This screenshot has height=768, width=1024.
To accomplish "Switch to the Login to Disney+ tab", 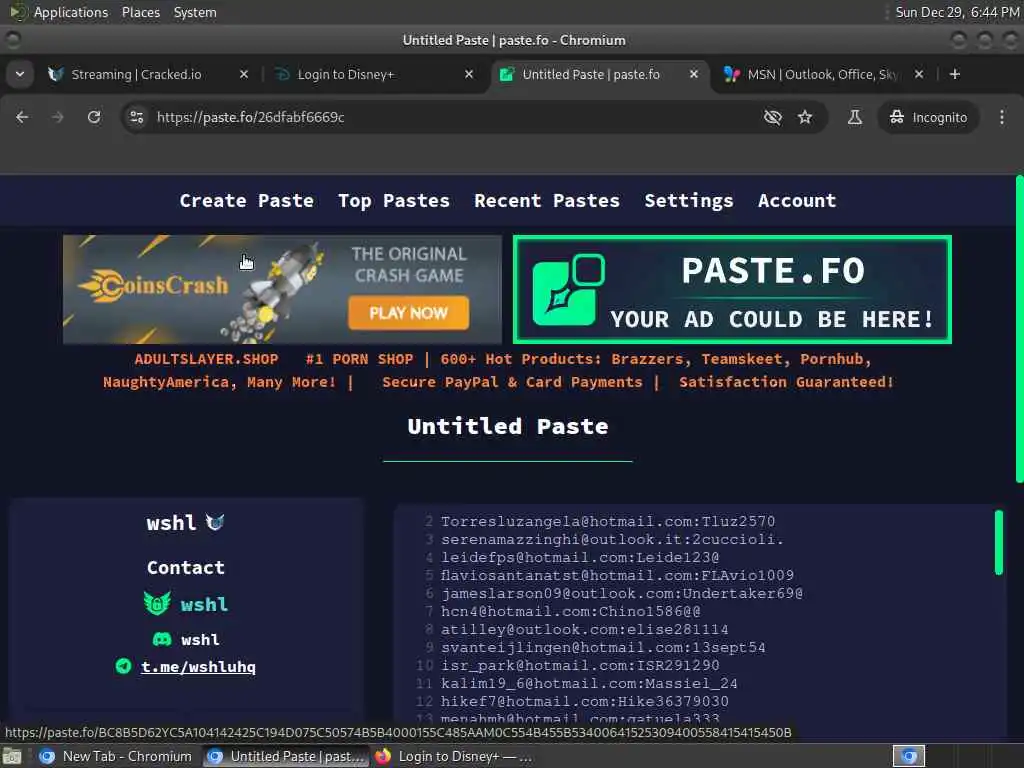I will [x=346, y=74].
